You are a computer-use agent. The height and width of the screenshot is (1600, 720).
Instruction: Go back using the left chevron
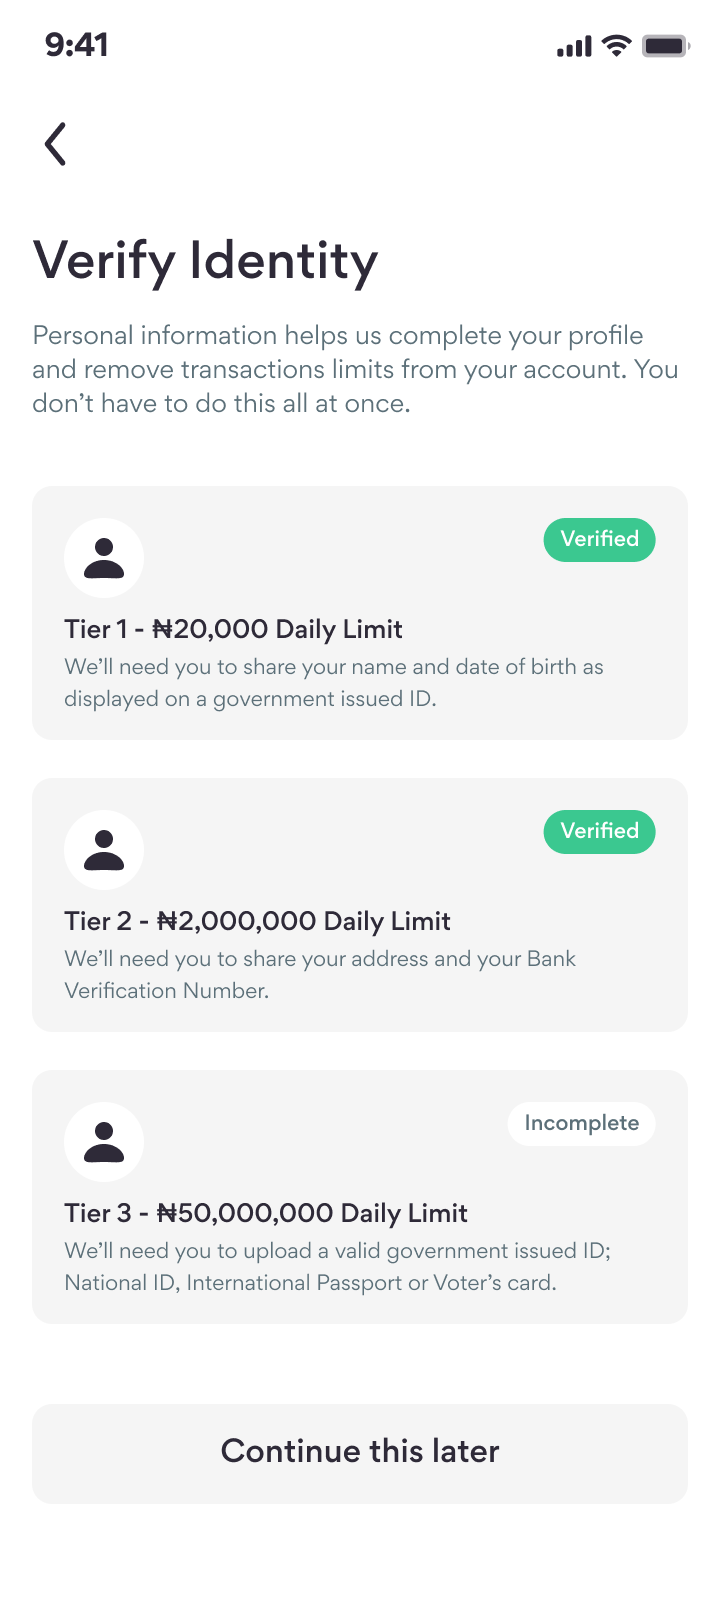click(56, 144)
